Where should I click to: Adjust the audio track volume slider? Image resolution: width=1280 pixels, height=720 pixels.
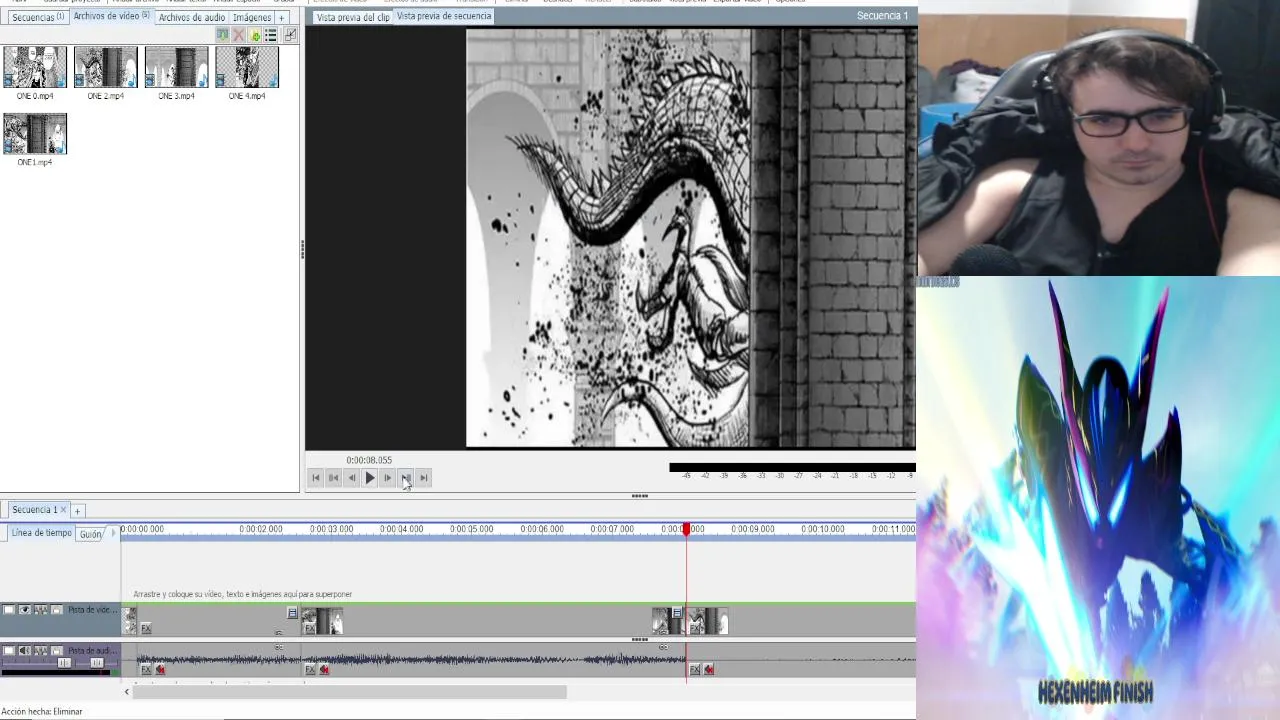pos(64,663)
